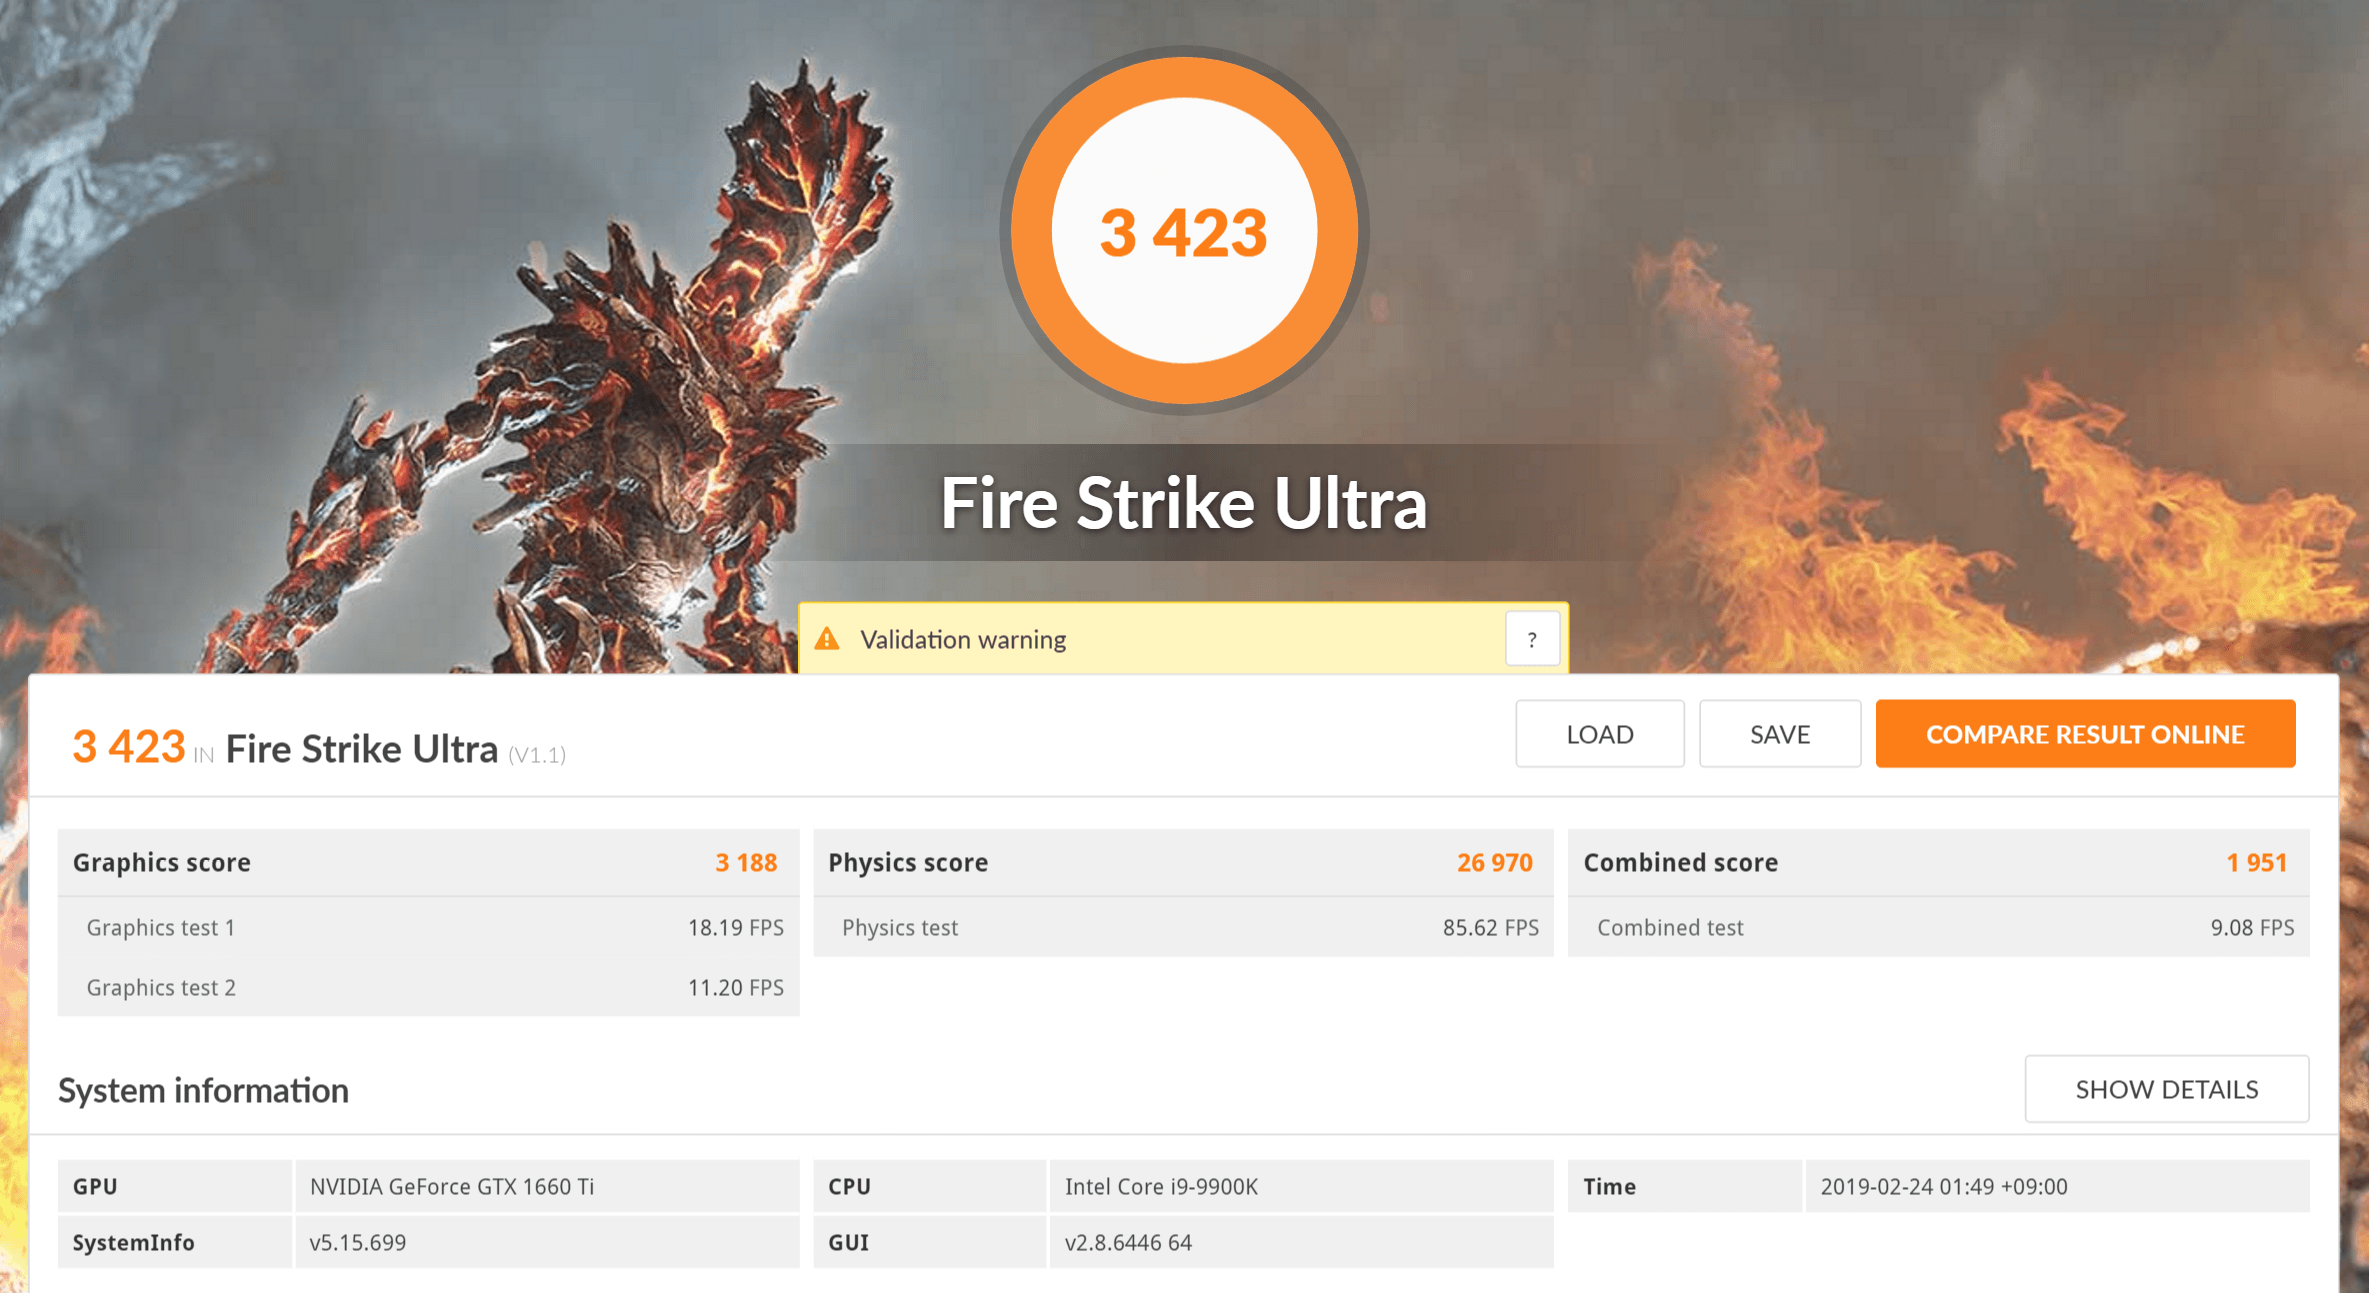The width and height of the screenshot is (2369, 1293).
Task: Click the validation warning triangle icon
Action: pyautogui.click(x=827, y=638)
